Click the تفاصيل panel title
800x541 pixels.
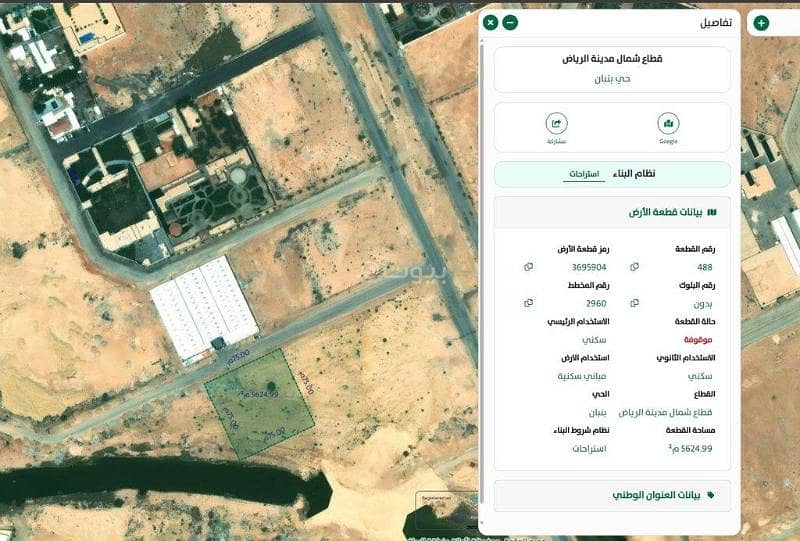(x=715, y=23)
